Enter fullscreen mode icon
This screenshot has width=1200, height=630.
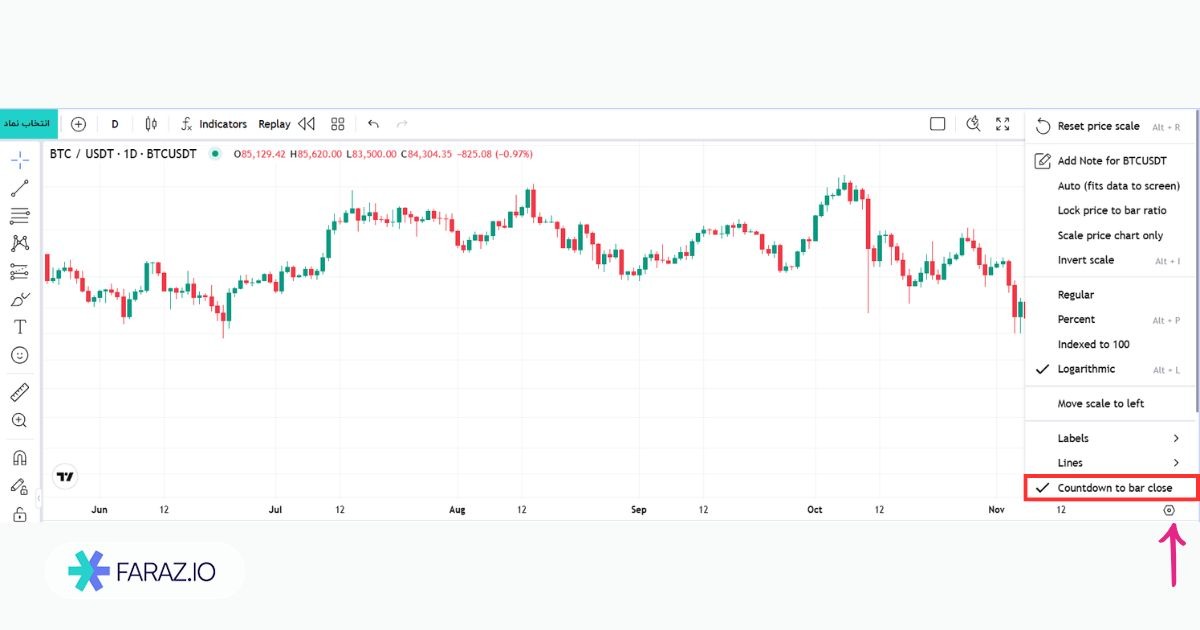pyautogui.click(x=1003, y=124)
